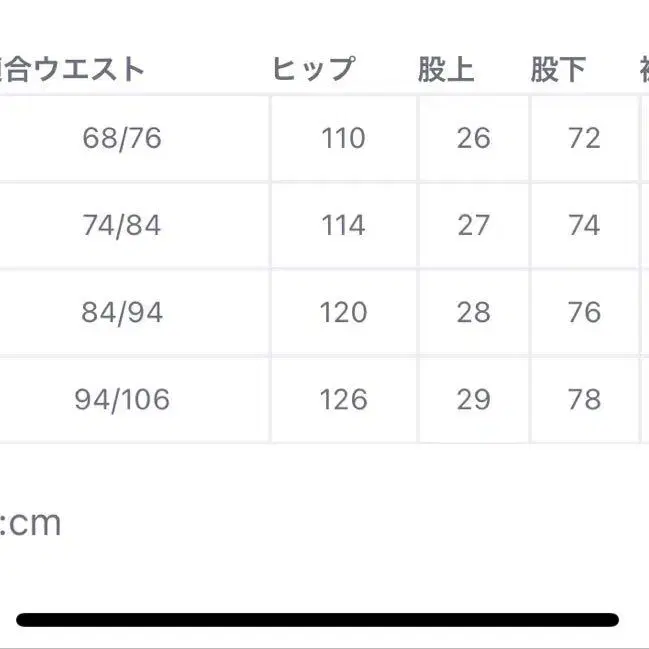Image resolution: width=649 pixels, height=649 pixels.
Task: Tap the black home indicator bar
Action: point(318,619)
